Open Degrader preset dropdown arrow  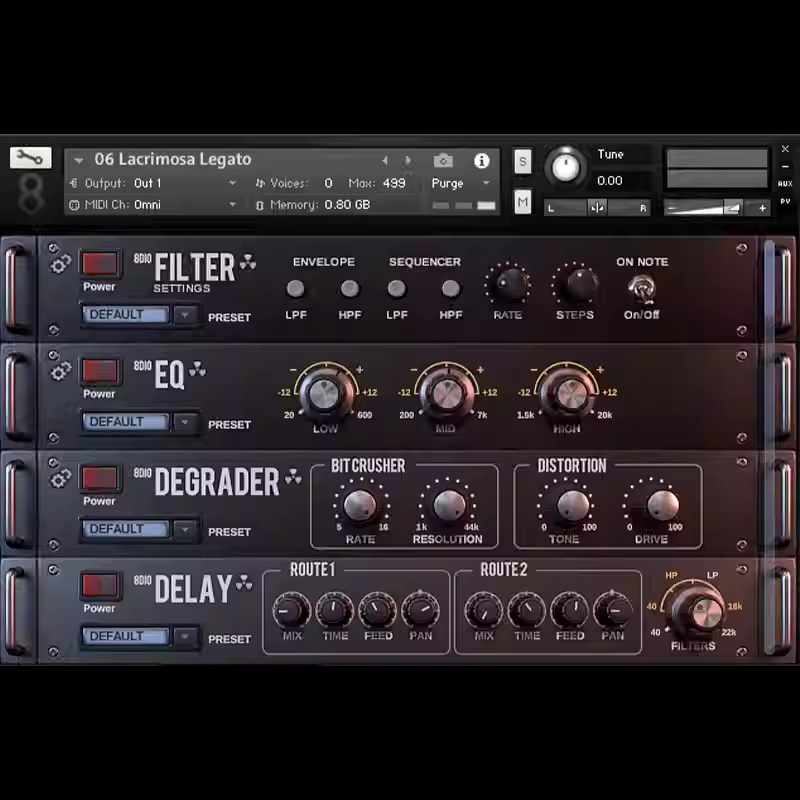(185, 529)
